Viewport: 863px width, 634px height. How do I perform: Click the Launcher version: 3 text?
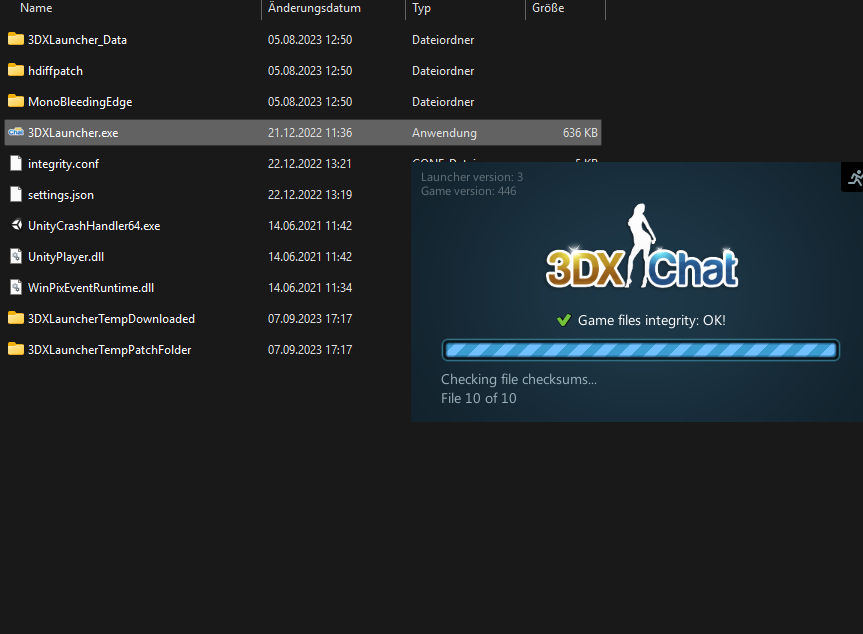[472, 177]
